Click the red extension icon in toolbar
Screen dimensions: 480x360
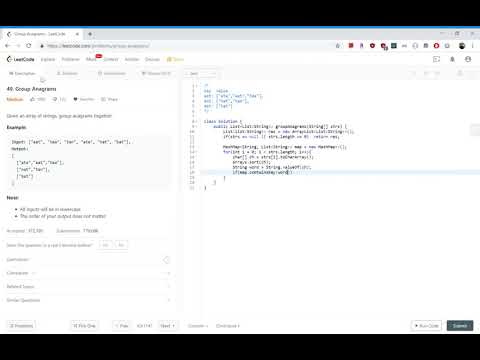pos(351,46)
